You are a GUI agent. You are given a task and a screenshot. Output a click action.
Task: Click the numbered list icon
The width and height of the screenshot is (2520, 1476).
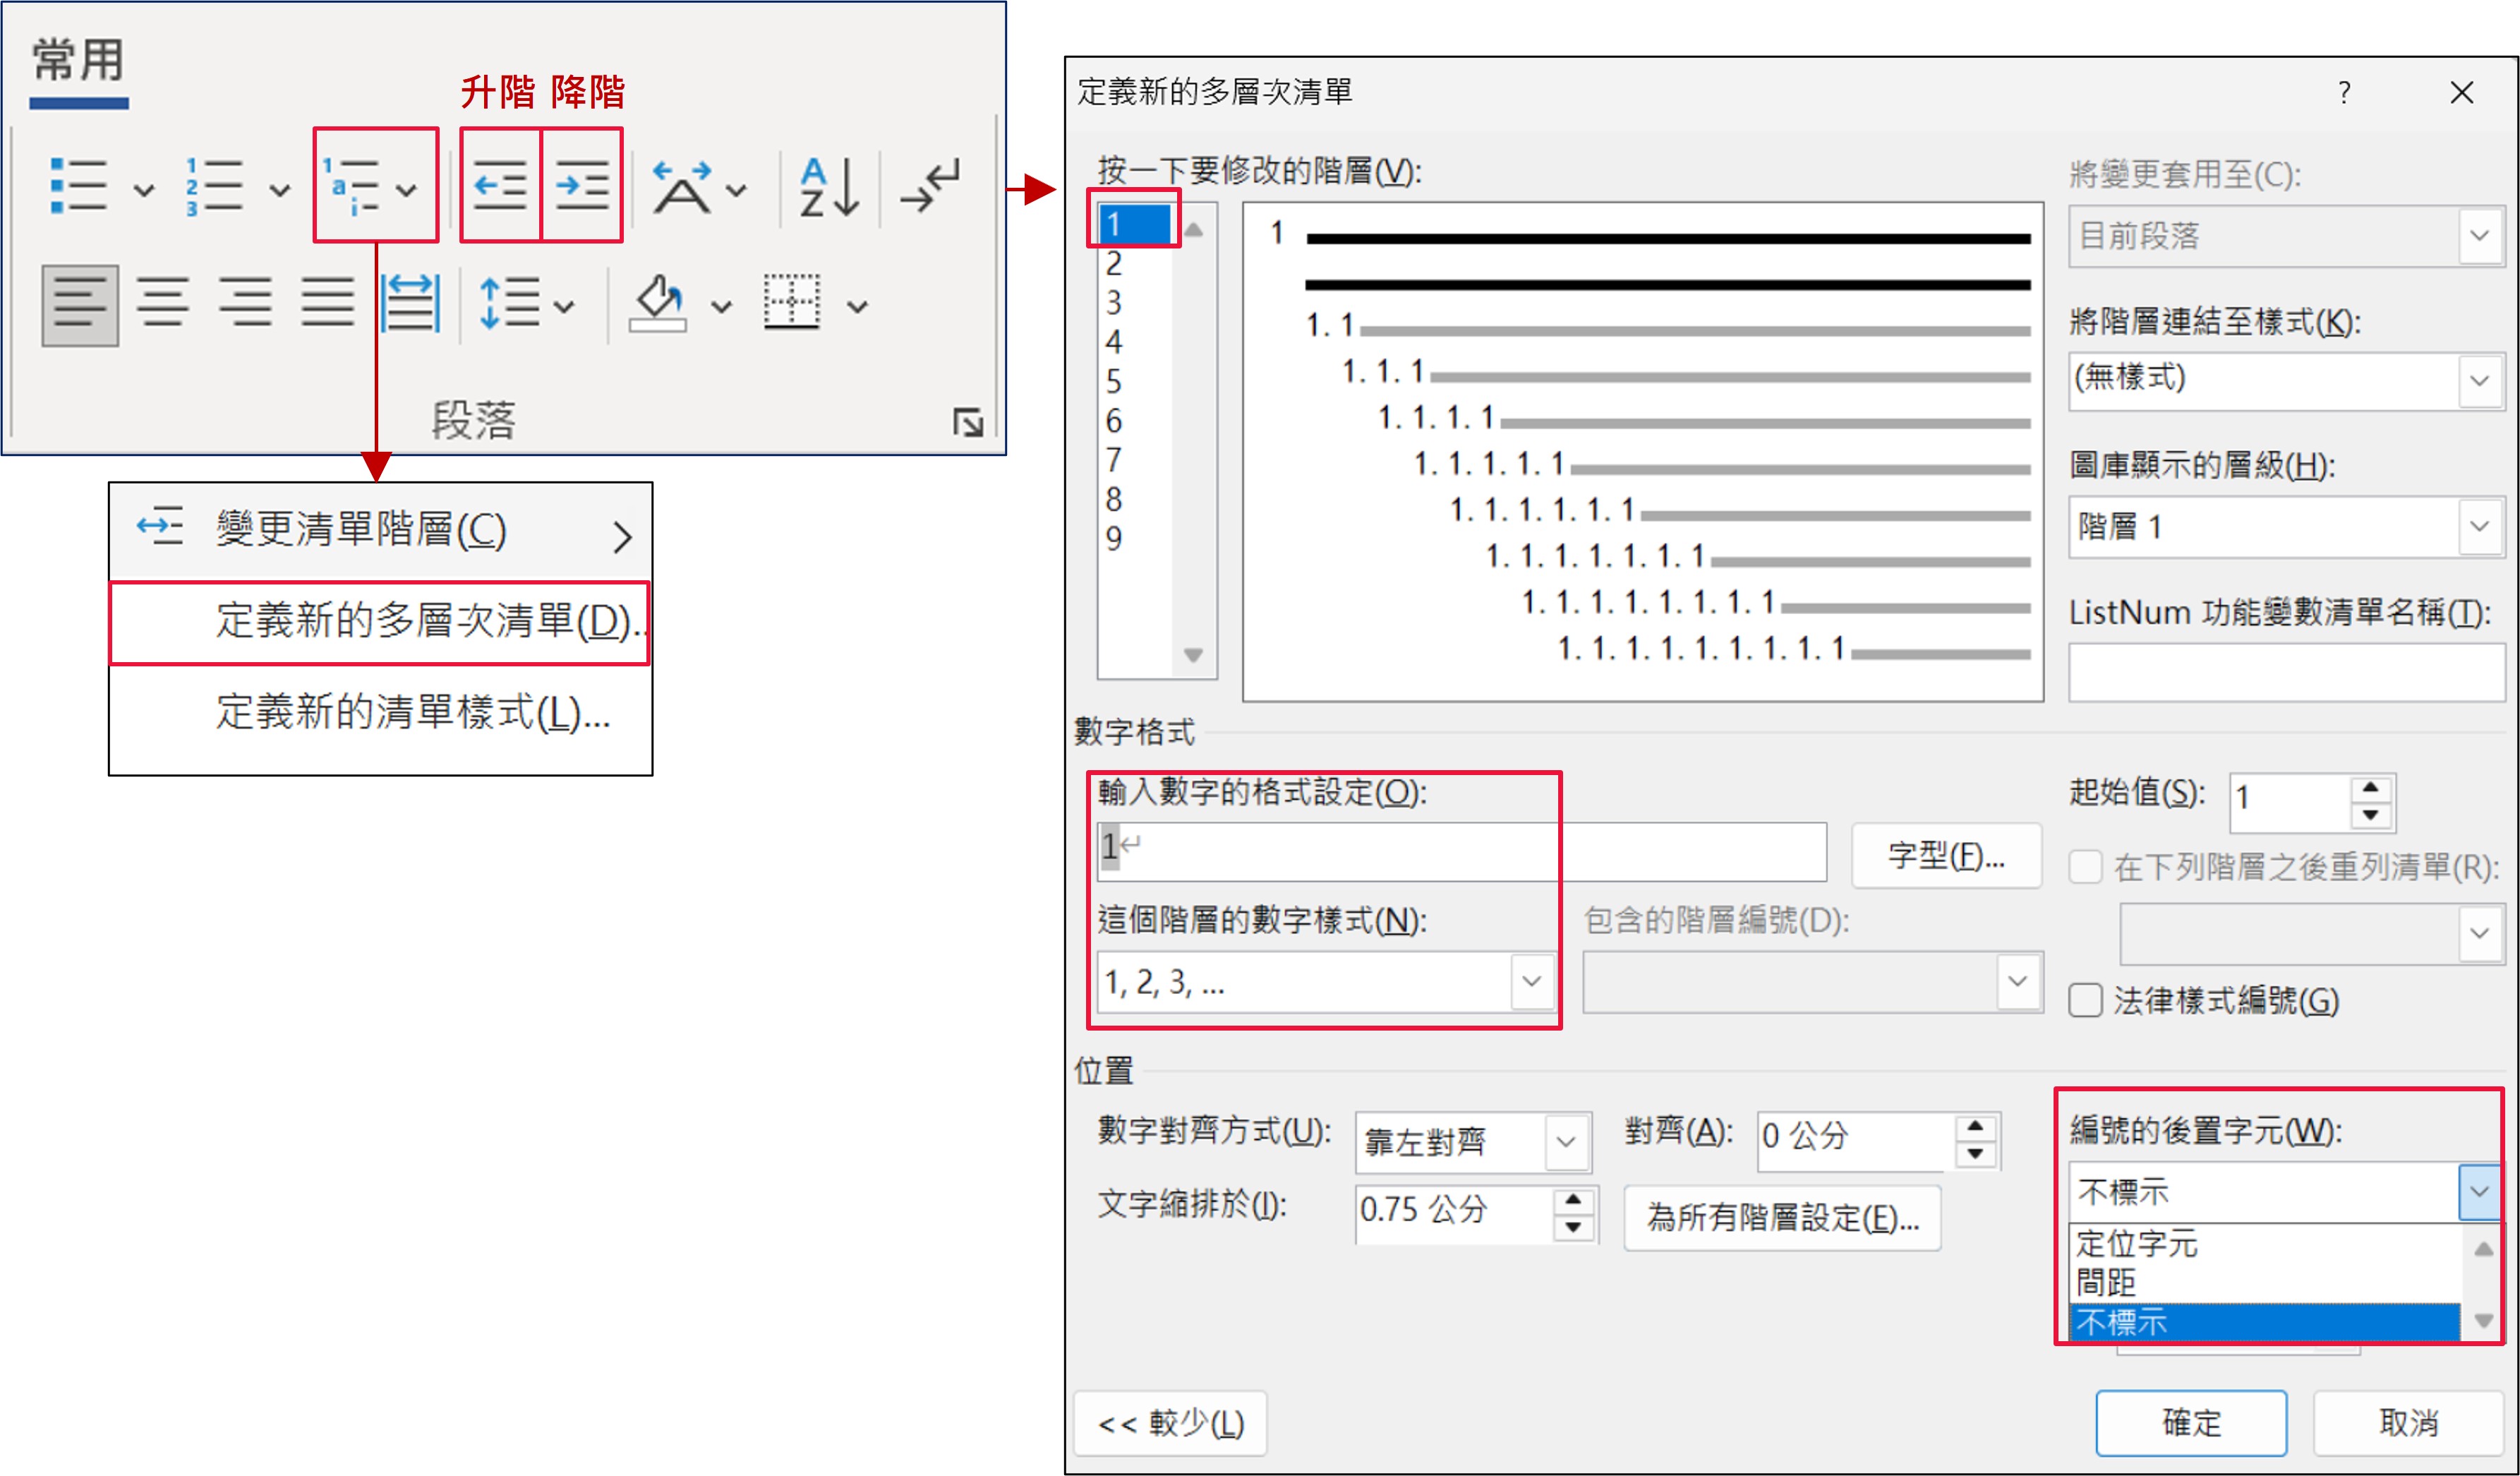pyautogui.click(x=214, y=186)
